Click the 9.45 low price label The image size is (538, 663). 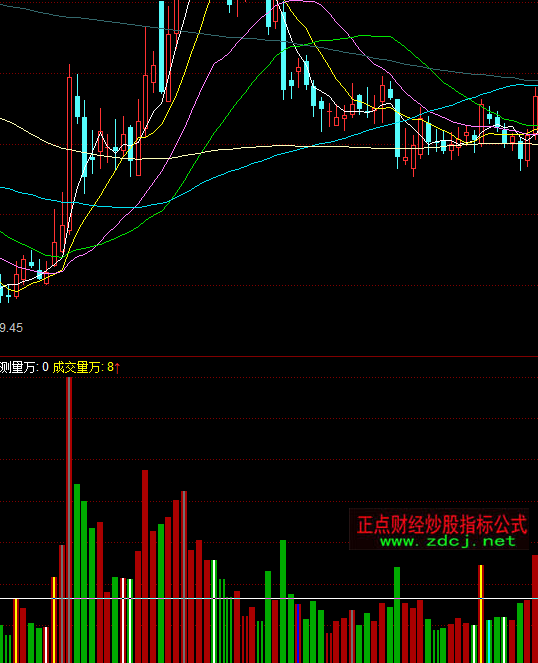[x=11, y=328]
